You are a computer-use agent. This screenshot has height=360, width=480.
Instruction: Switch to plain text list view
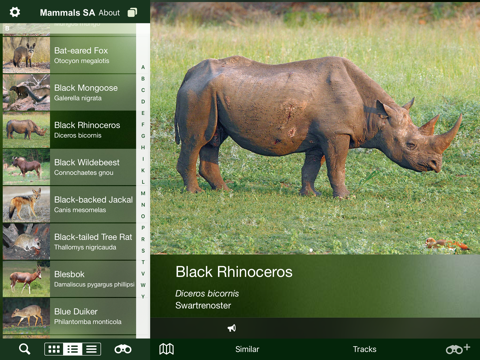[91, 349]
